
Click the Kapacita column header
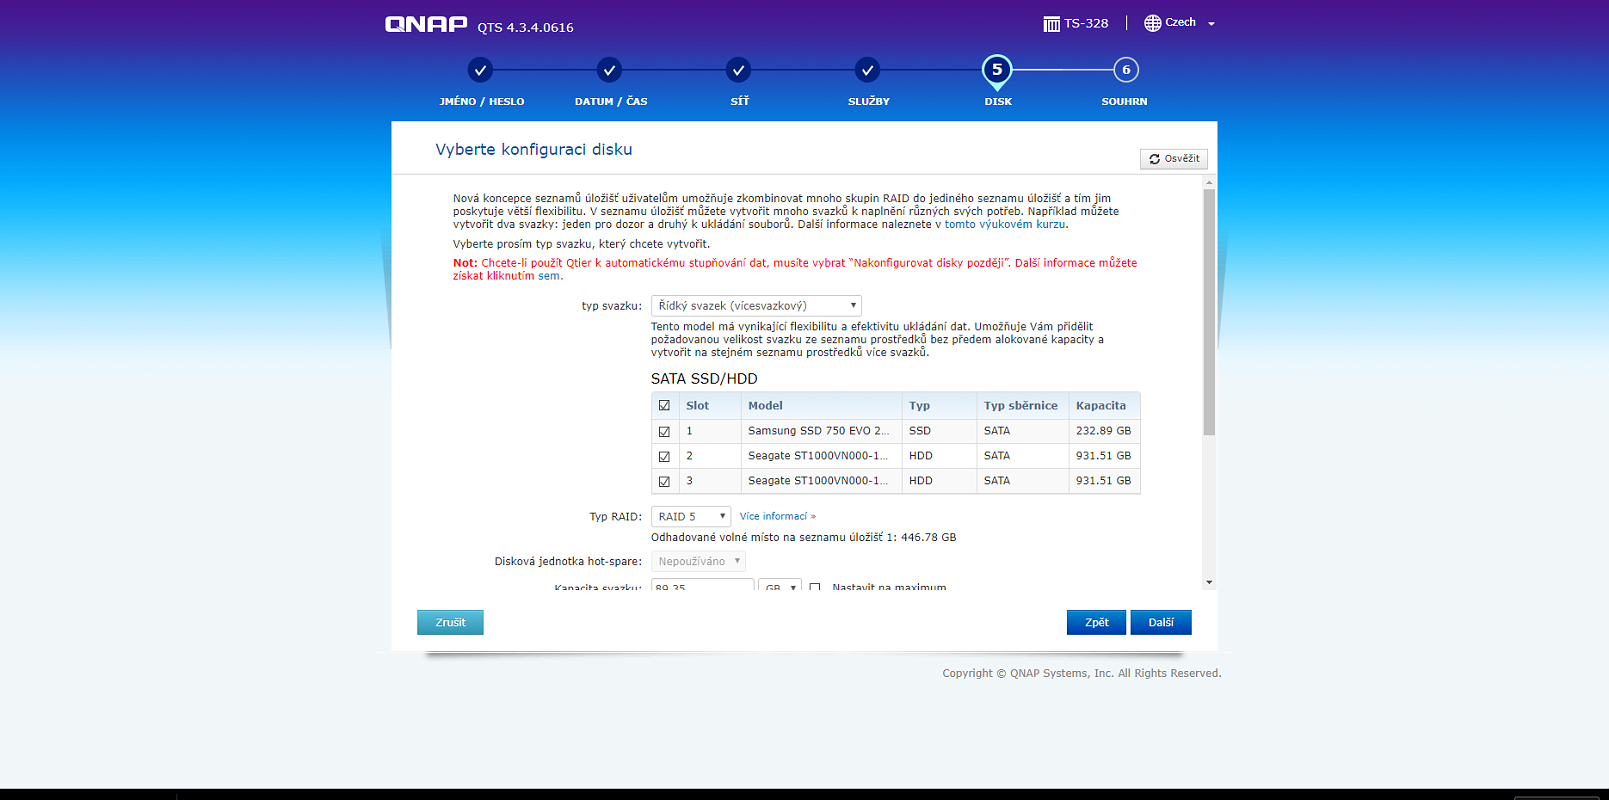(x=1104, y=406)
